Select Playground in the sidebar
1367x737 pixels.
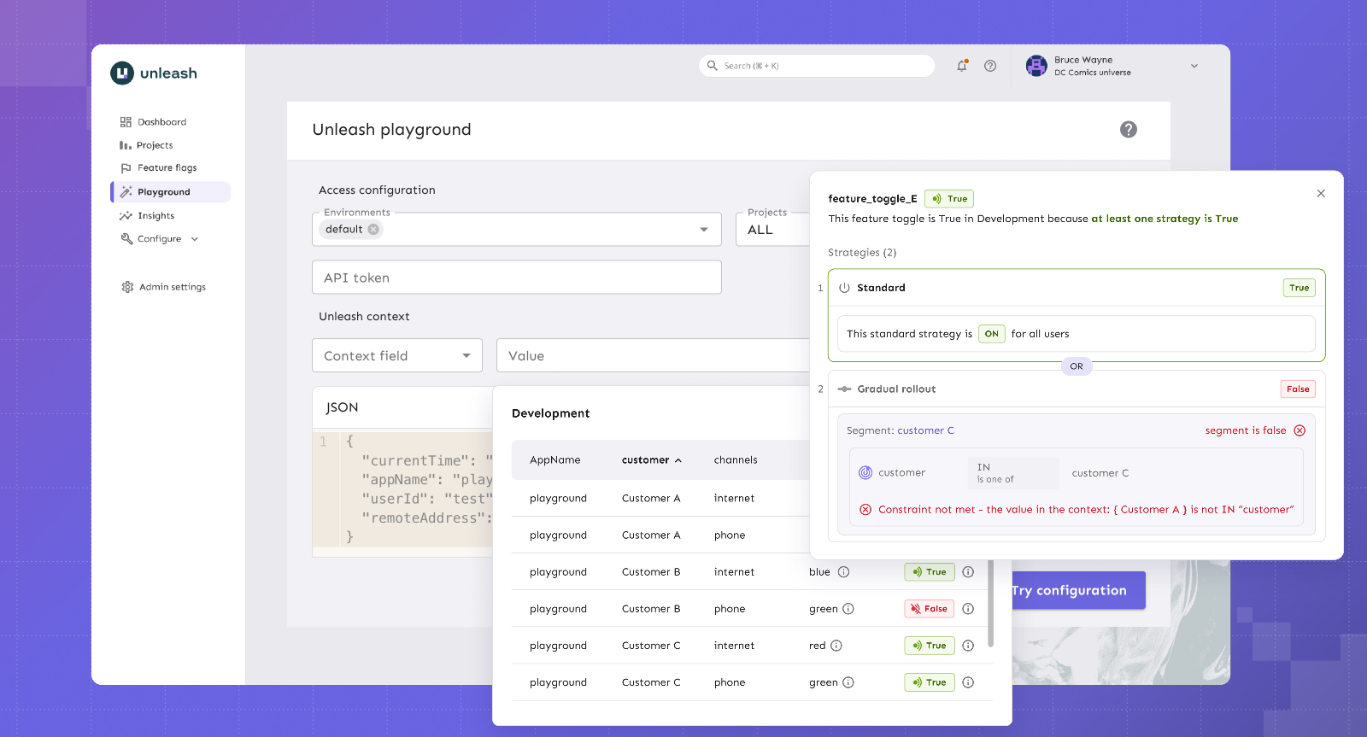pos(170,192)
